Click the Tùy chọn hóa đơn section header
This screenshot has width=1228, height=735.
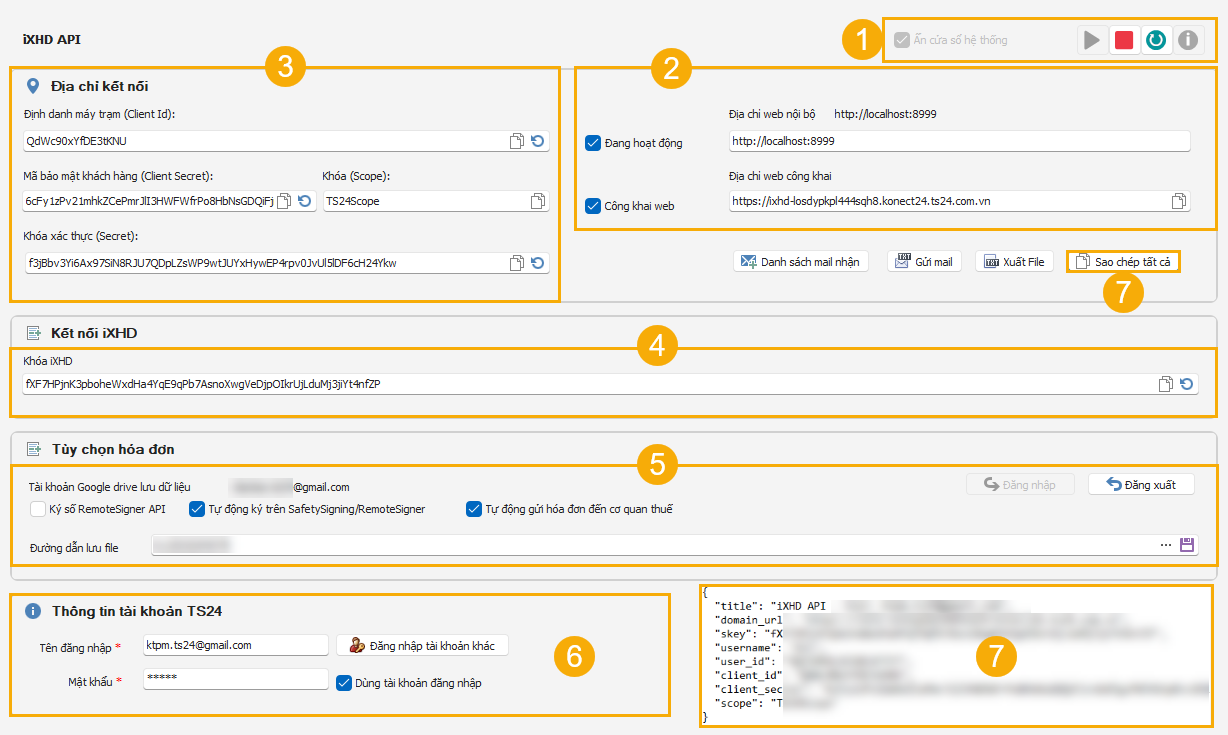pos(113,449)
